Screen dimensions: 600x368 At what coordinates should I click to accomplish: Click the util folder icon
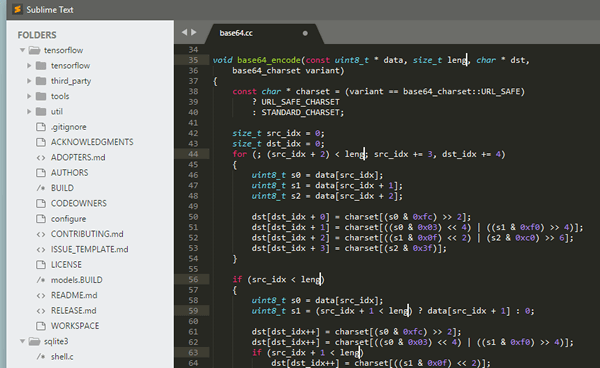pos(41,111)
